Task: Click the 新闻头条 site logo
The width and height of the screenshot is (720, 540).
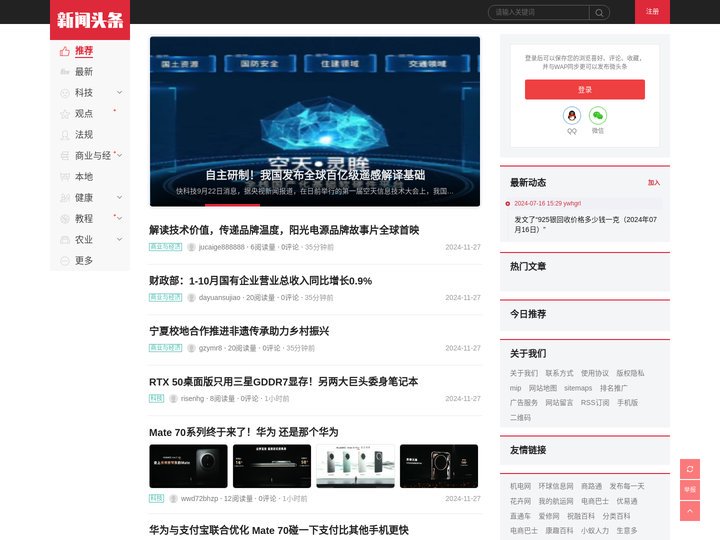Action: tap(90, 20)
